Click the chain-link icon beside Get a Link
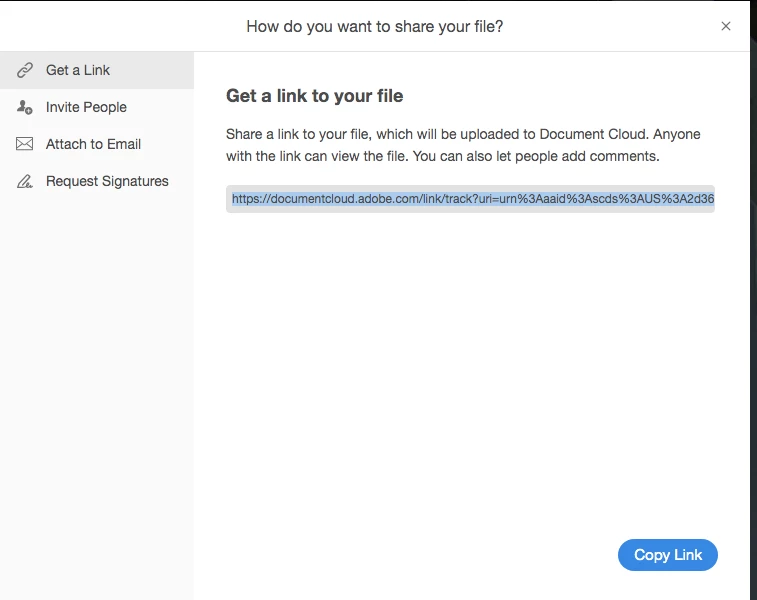757x600 pixels. point(25,70)
